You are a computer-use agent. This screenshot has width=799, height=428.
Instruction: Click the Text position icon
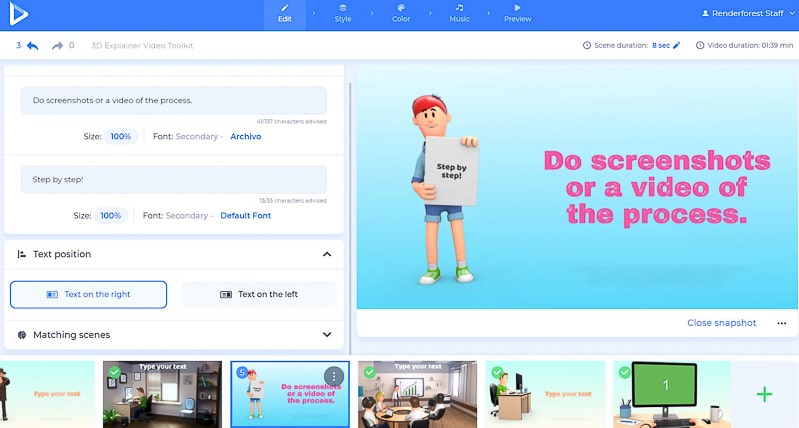tap(21, 254)
